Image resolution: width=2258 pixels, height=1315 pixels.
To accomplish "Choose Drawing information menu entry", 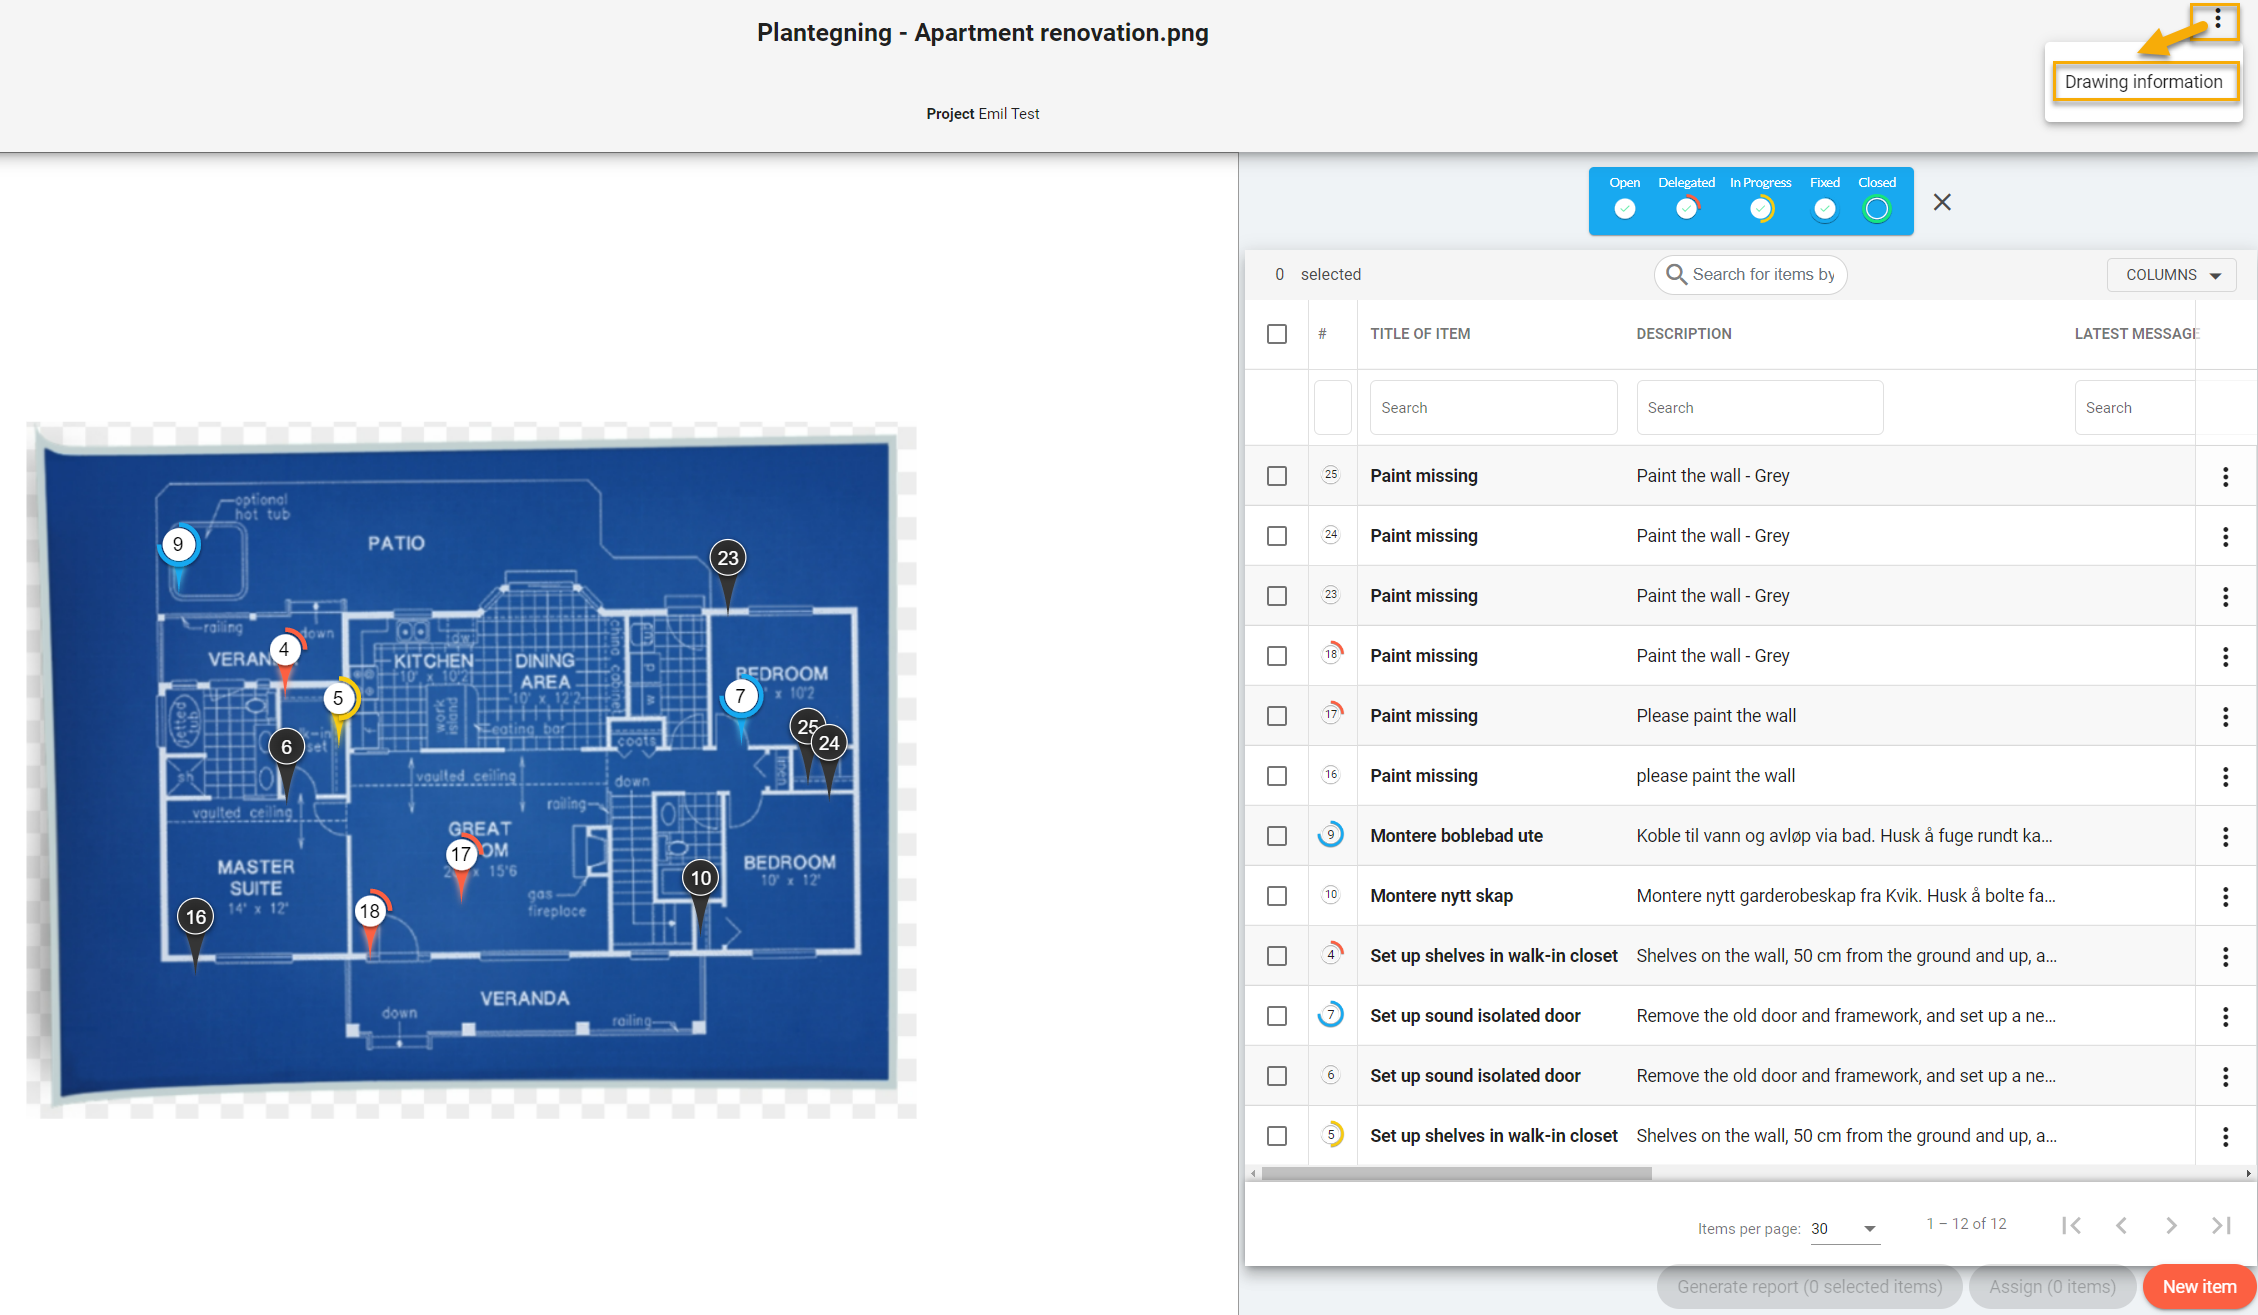I will pyautogui.click(x=2143, y=82).
